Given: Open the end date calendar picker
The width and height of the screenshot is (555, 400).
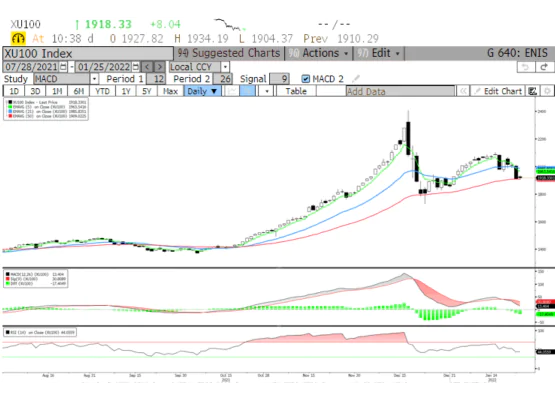Looking at the screenshot, I should [136, 67].
